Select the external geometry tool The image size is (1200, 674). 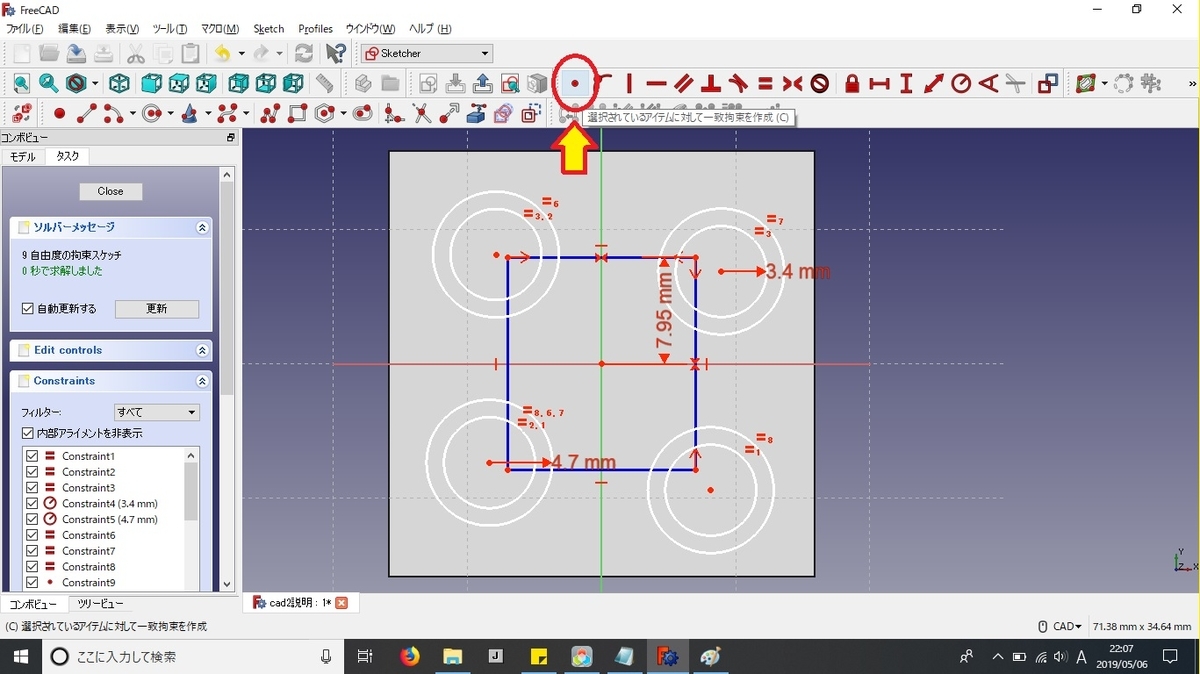[x=476, y=113]
